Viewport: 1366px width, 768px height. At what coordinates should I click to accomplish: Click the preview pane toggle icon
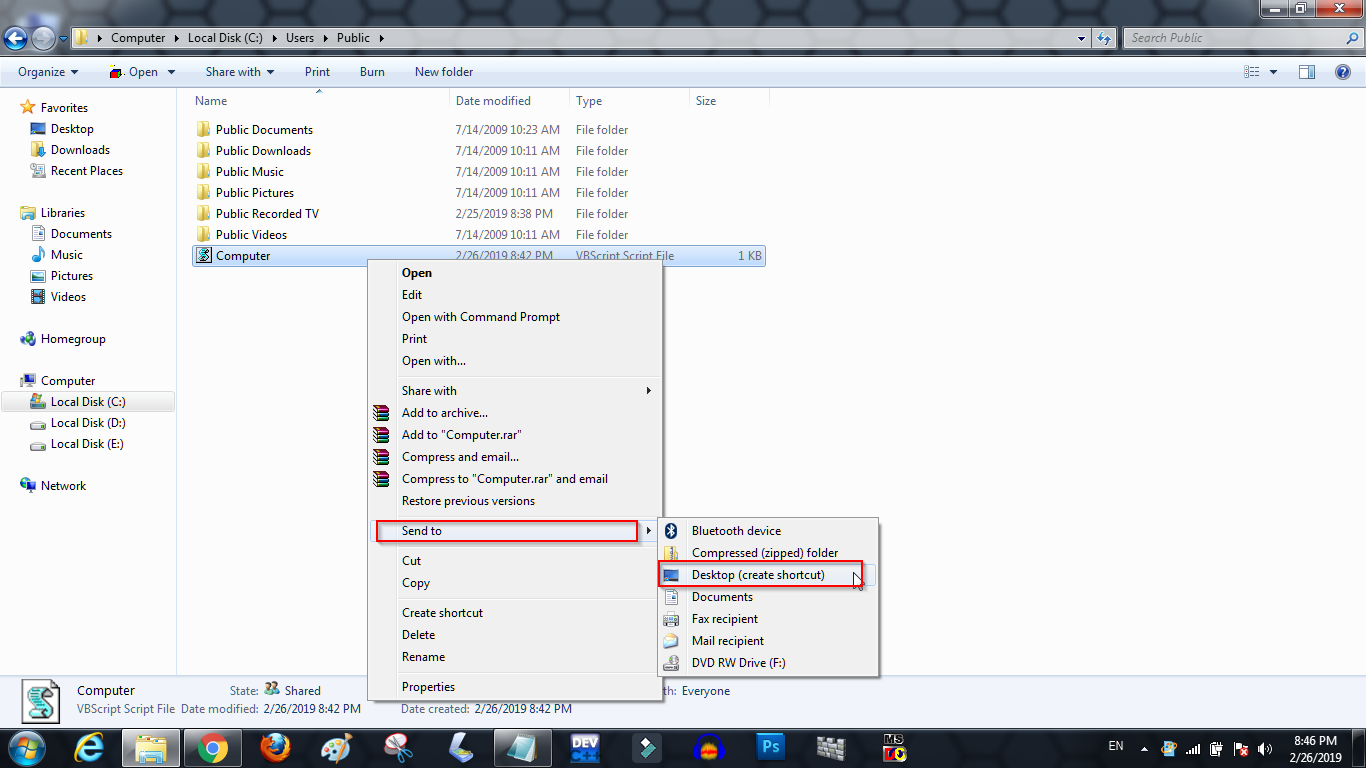point(1306,72)
